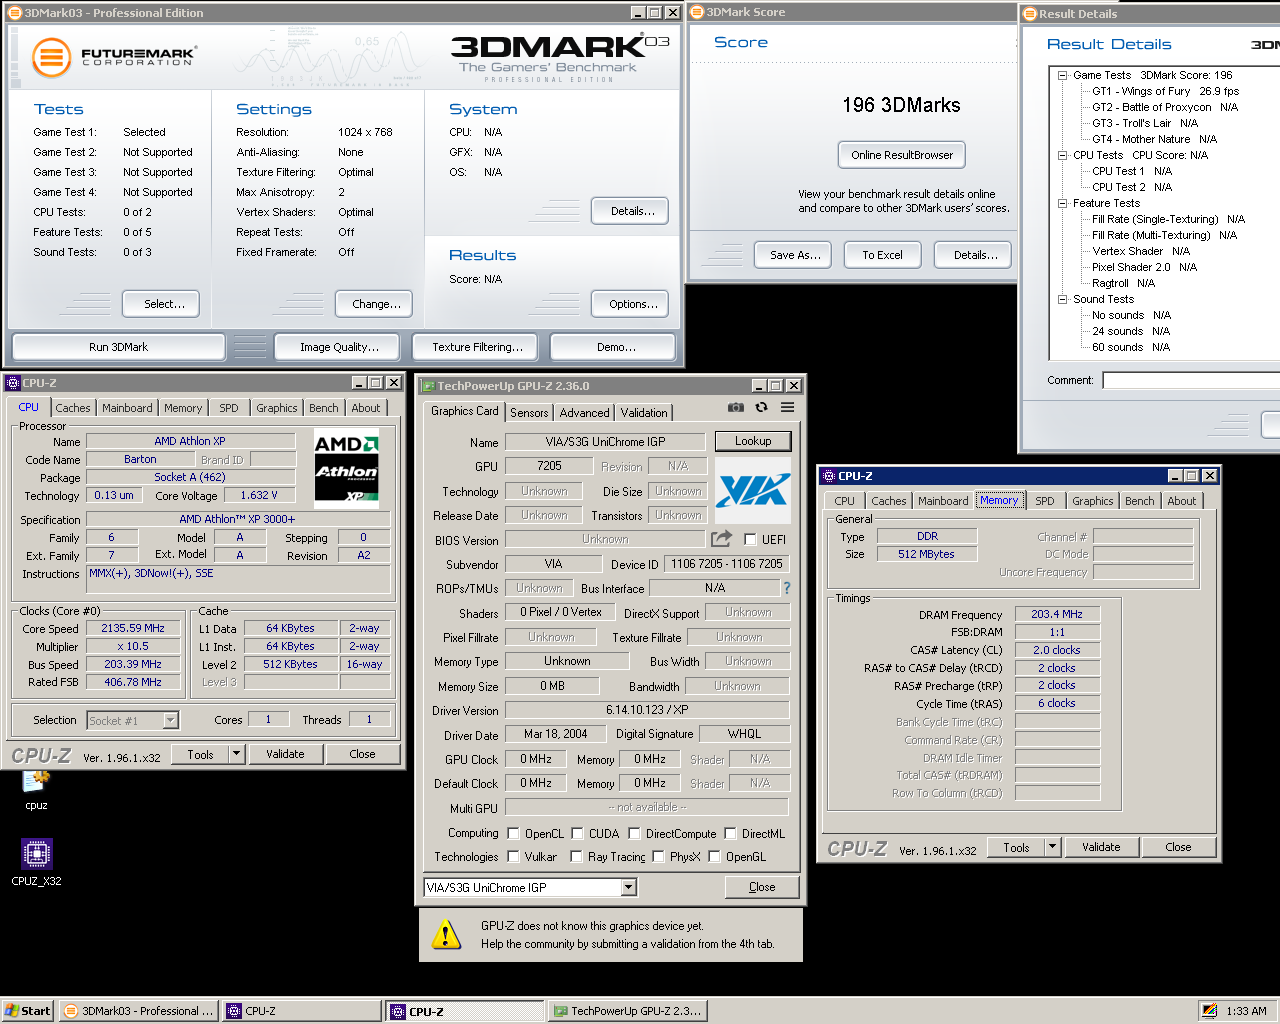Open the Validation tab in GPU-Z

tap(644, 413)
